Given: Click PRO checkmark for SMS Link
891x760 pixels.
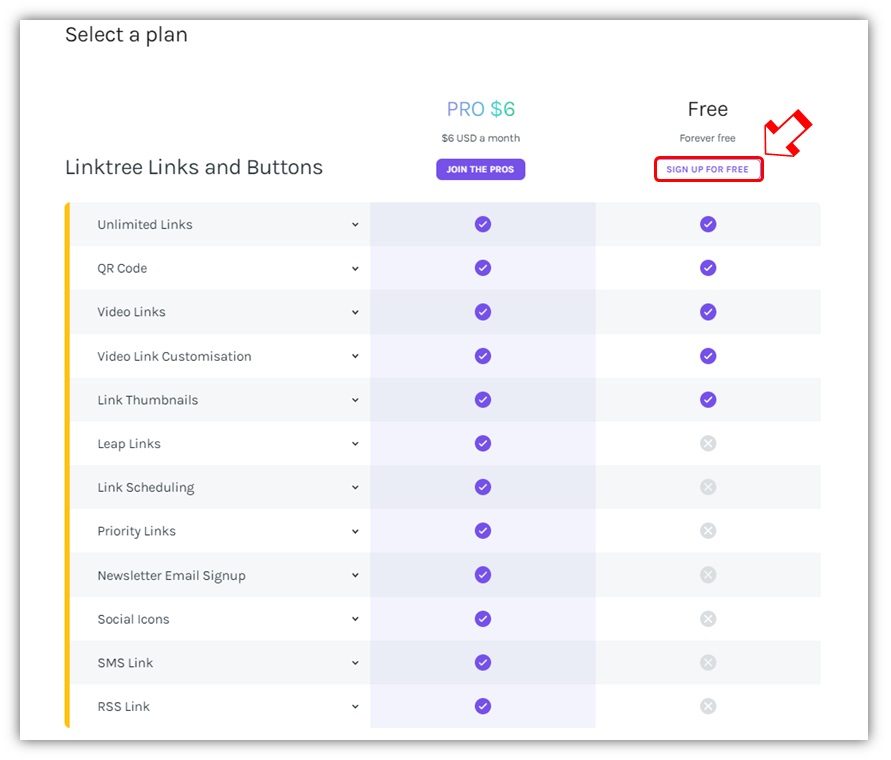Looking at the screenshot, I should click(x=483, y=662).
